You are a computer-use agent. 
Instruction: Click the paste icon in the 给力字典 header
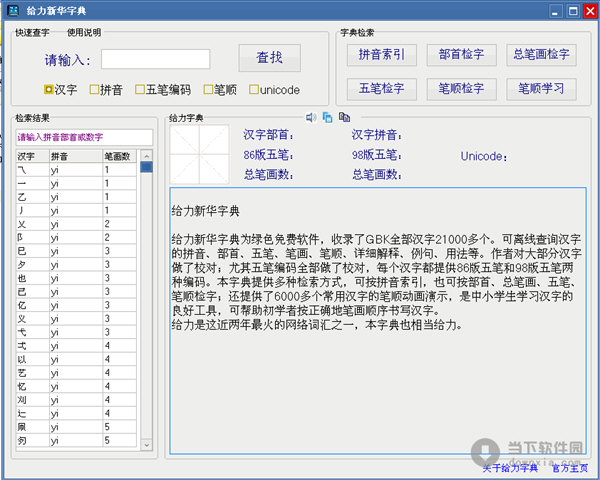(x=344, y=117)
